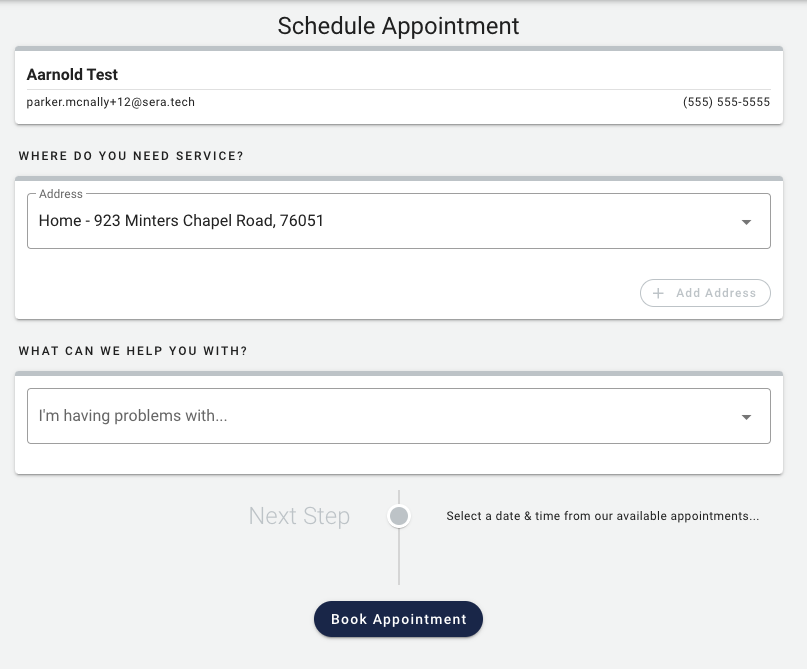The image size is (807, 669).
Task: Expand the Address dropdown arrow
Action: point(746,222)
